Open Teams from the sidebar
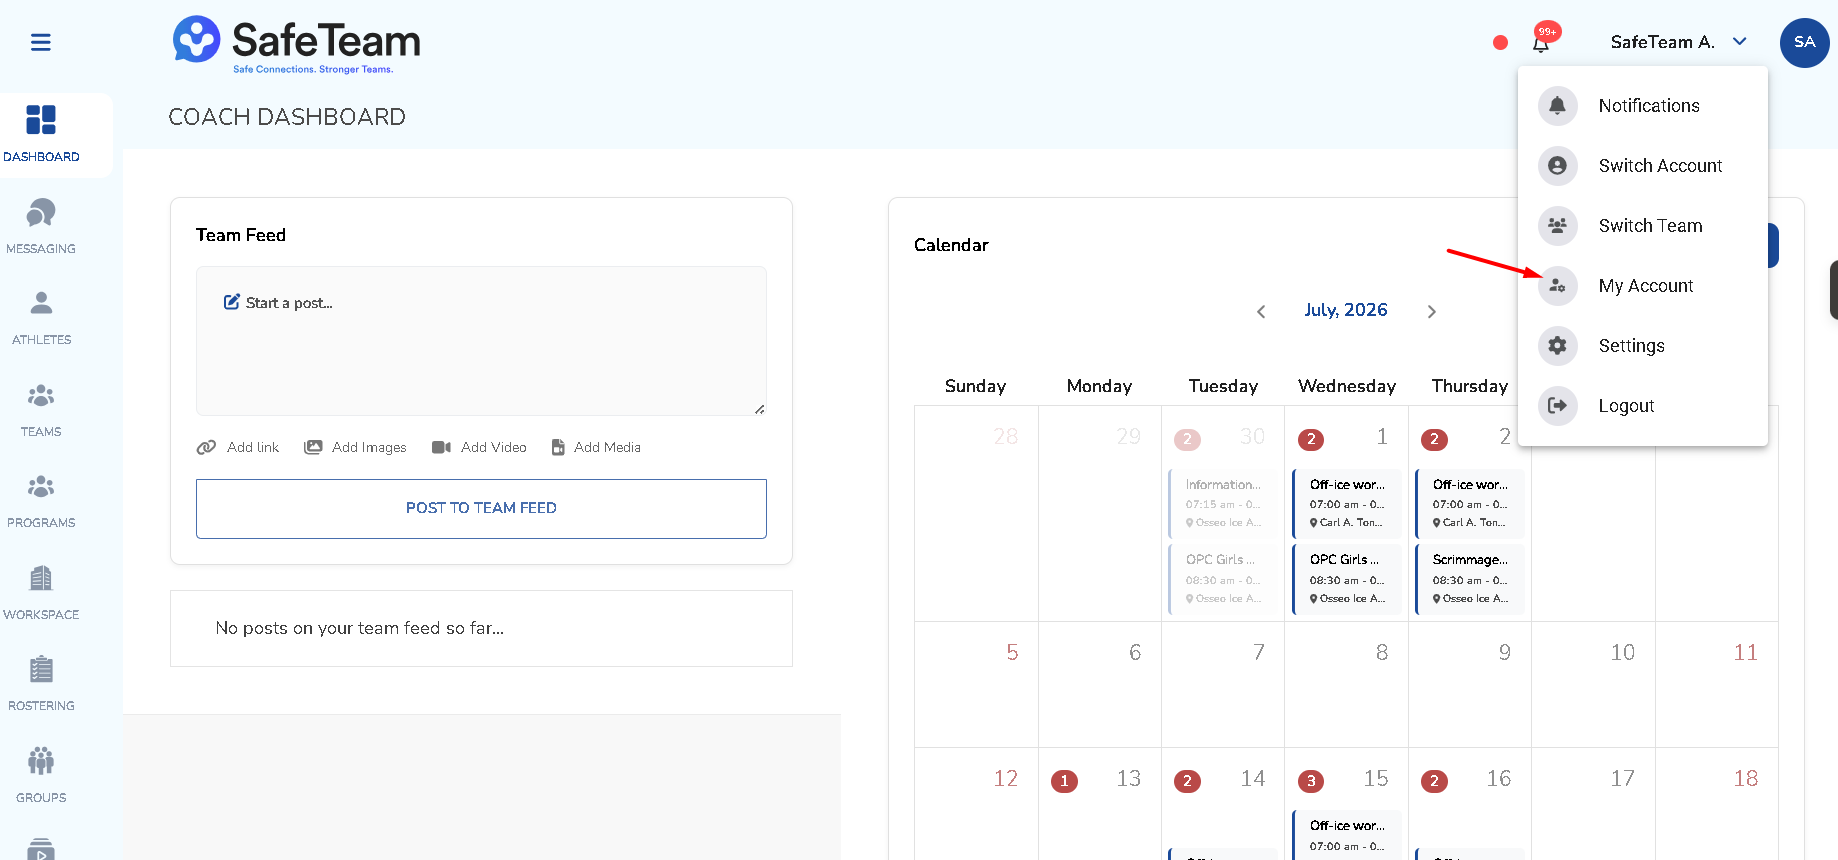The height and width of the screenshot is (860, 1838). point(41,410)
